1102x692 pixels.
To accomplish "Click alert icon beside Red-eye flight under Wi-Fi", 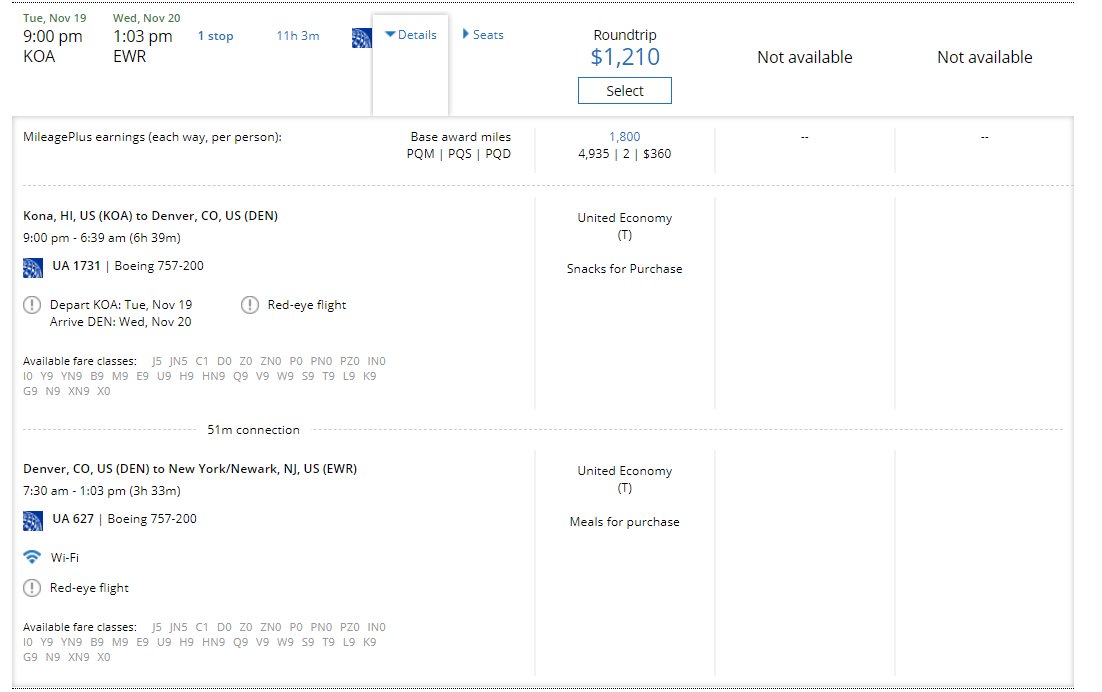I will [x=32, y=588].
